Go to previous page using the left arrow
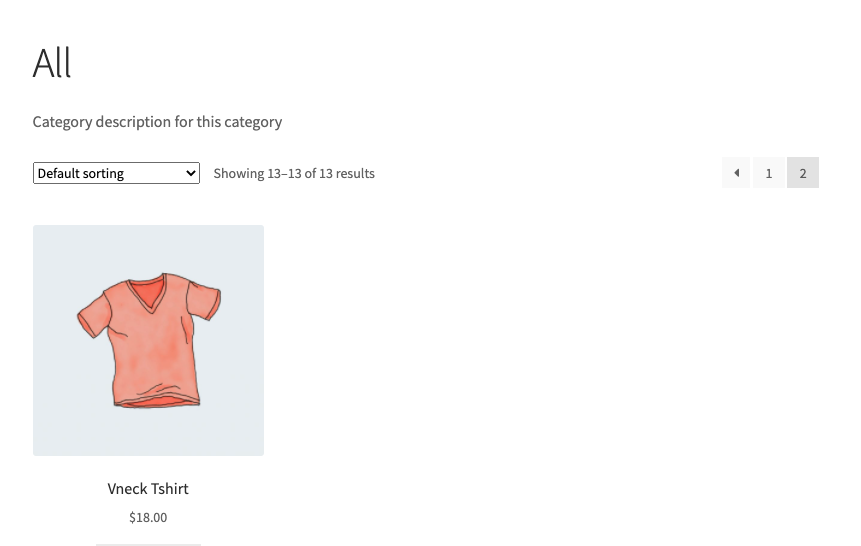Image resolution: width=861 pixels, height=546 pixels. (x=736, y=173)
